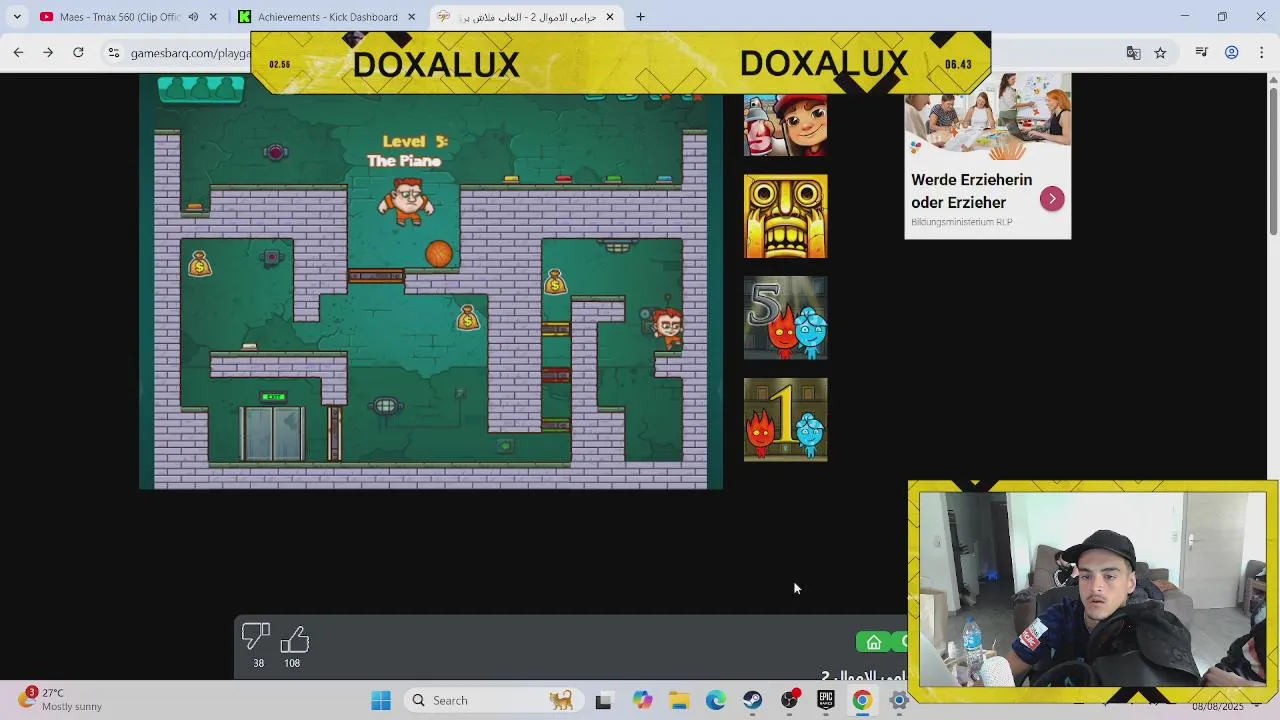Open the media controls icon
The height and width of the screenshot is (720, 1280).
tap(1202, 53)
